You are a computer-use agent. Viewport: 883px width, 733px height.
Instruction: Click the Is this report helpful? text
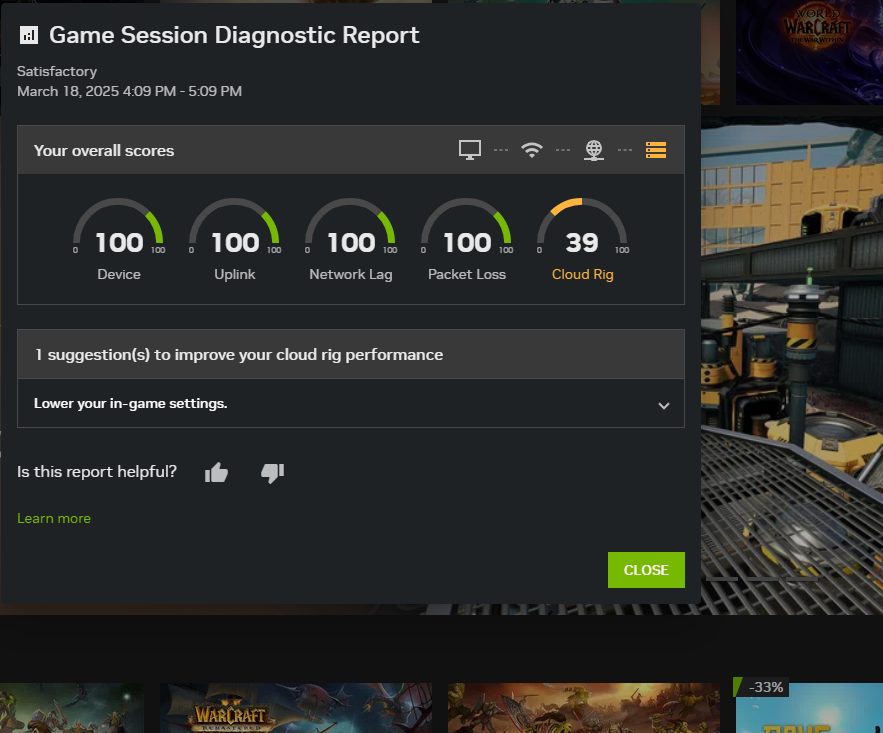click(x=97, y=471)
